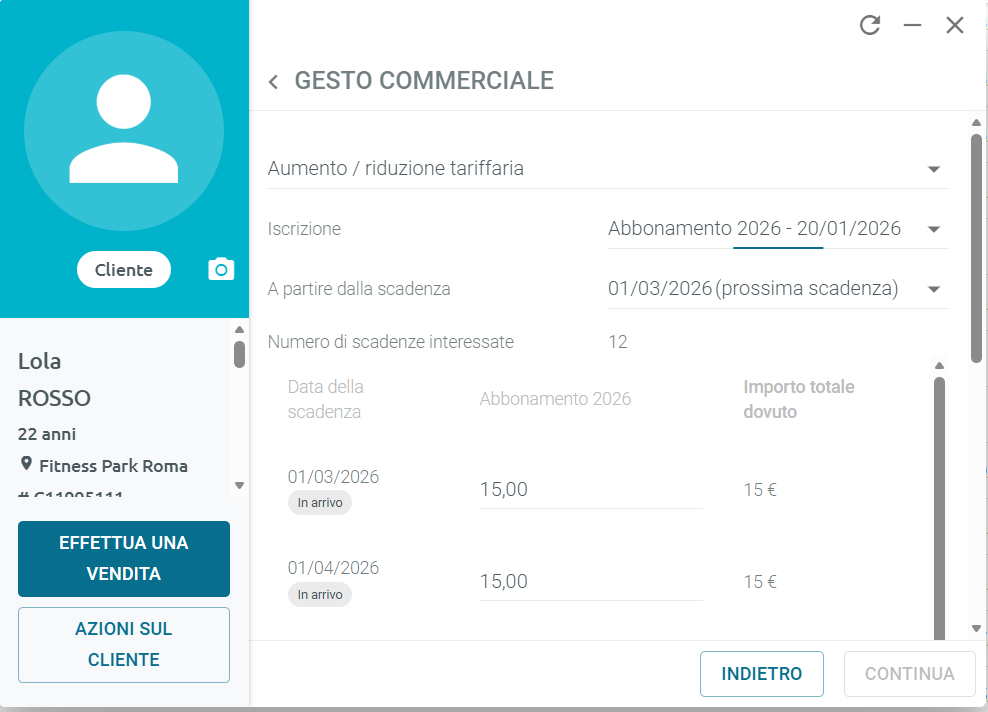Click the scroll up arrow of main panel scrollbar

point(976,122)
